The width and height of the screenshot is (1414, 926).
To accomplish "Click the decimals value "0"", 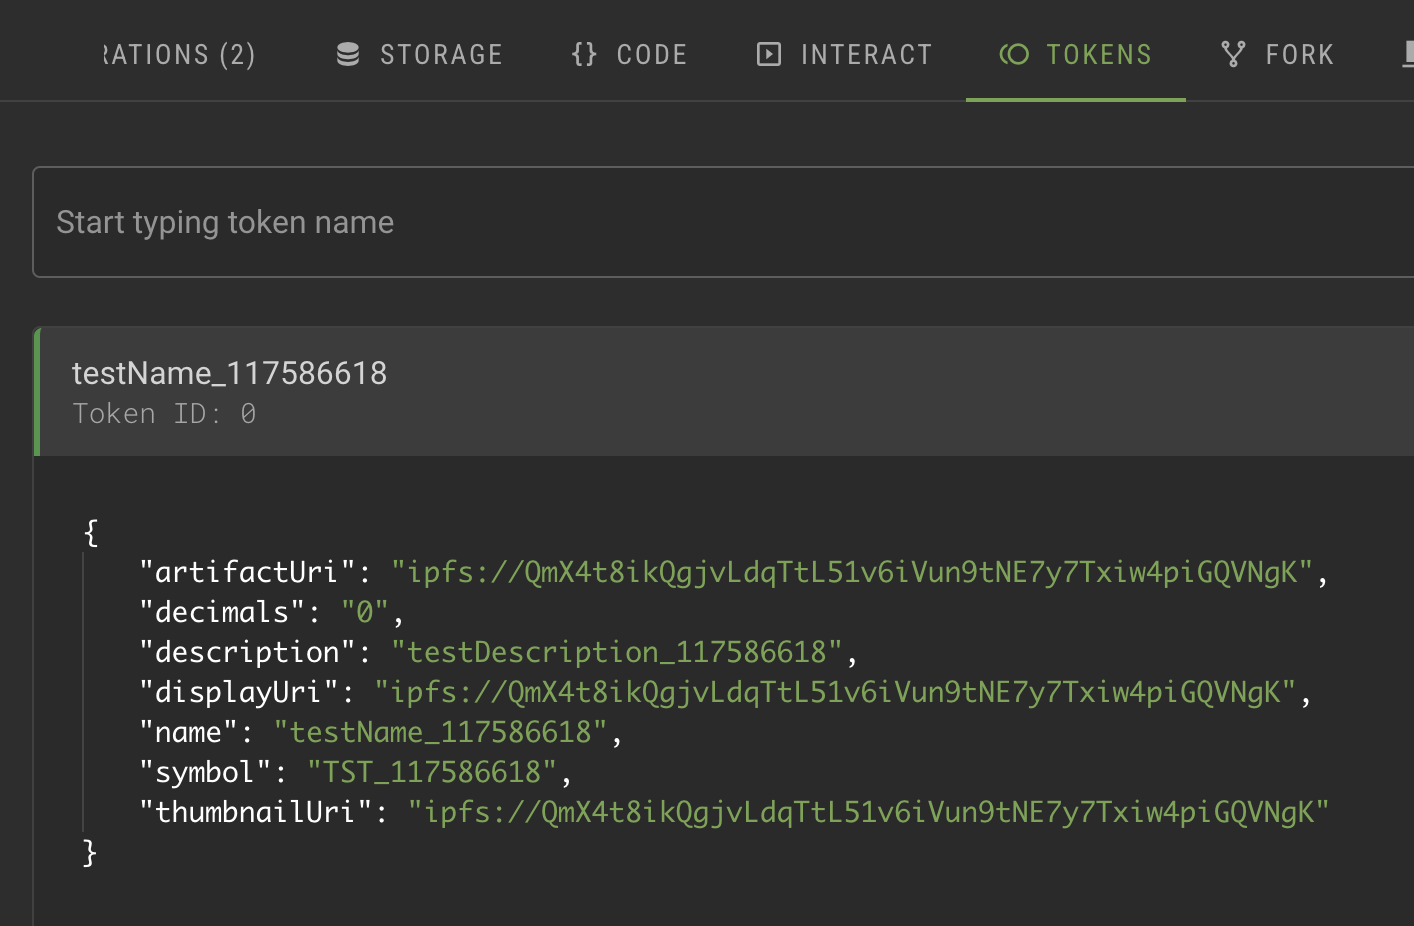I will pyautogui.click(x=364, y=612).
